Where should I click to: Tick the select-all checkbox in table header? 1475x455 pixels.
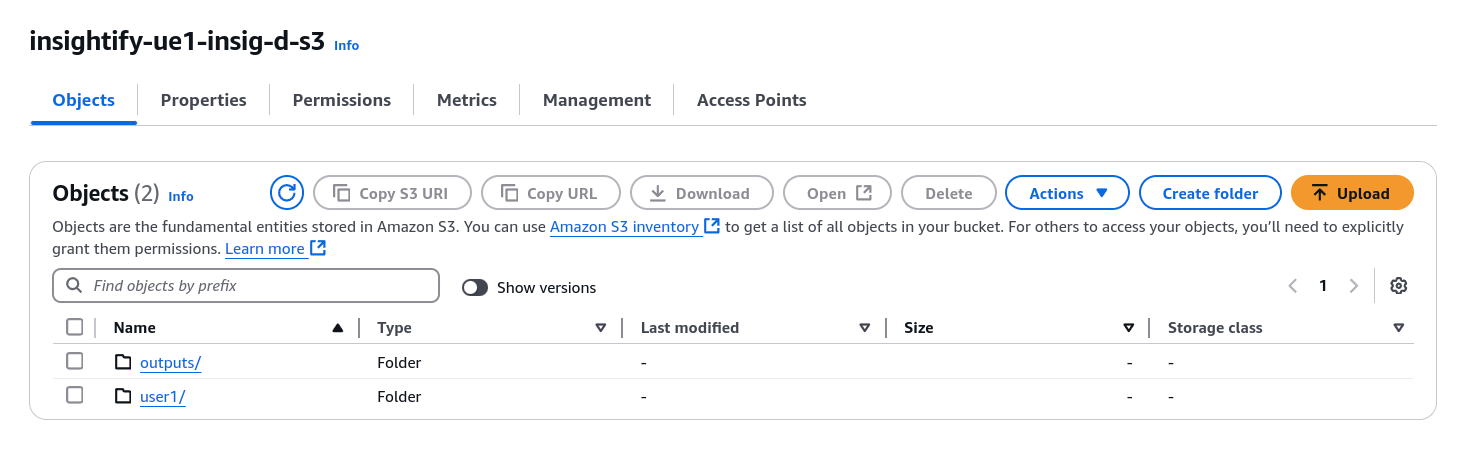pos(74,327)
